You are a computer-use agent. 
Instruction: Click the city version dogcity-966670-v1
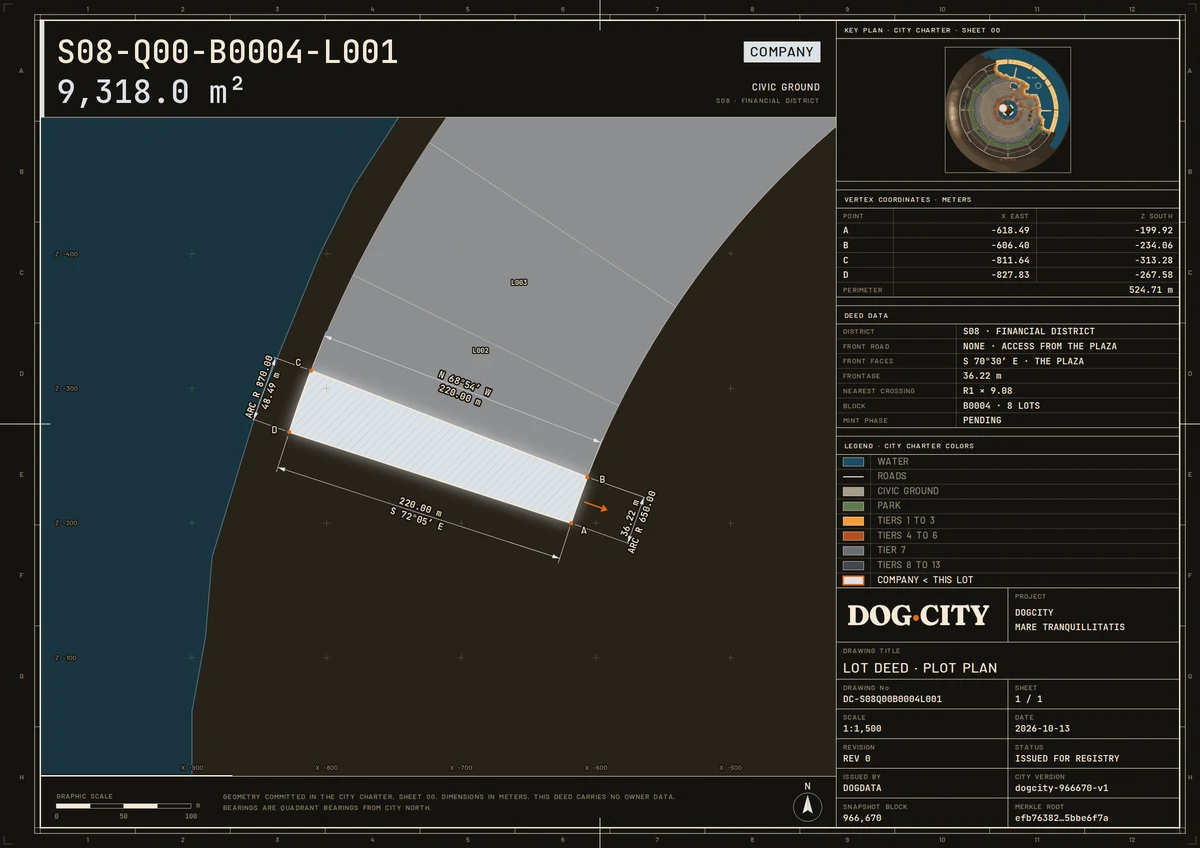coord(1061,788)
